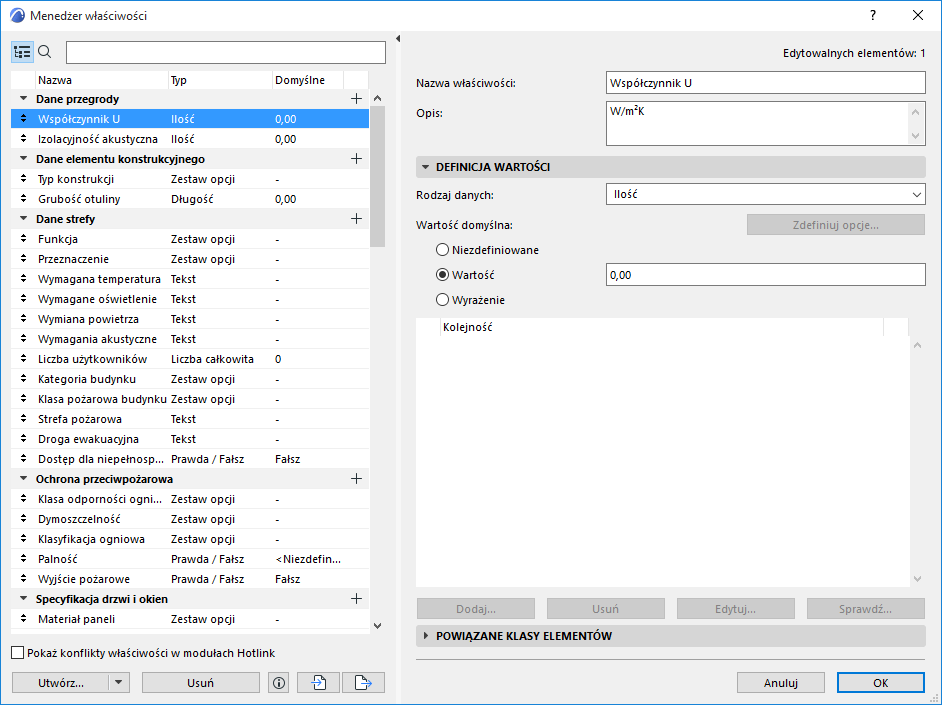Enable Pokaż konflikty właściwości w modułach Hotlink
Viewport: 942px width, 705px height.
pyautogui.click(x=18, y=653)
